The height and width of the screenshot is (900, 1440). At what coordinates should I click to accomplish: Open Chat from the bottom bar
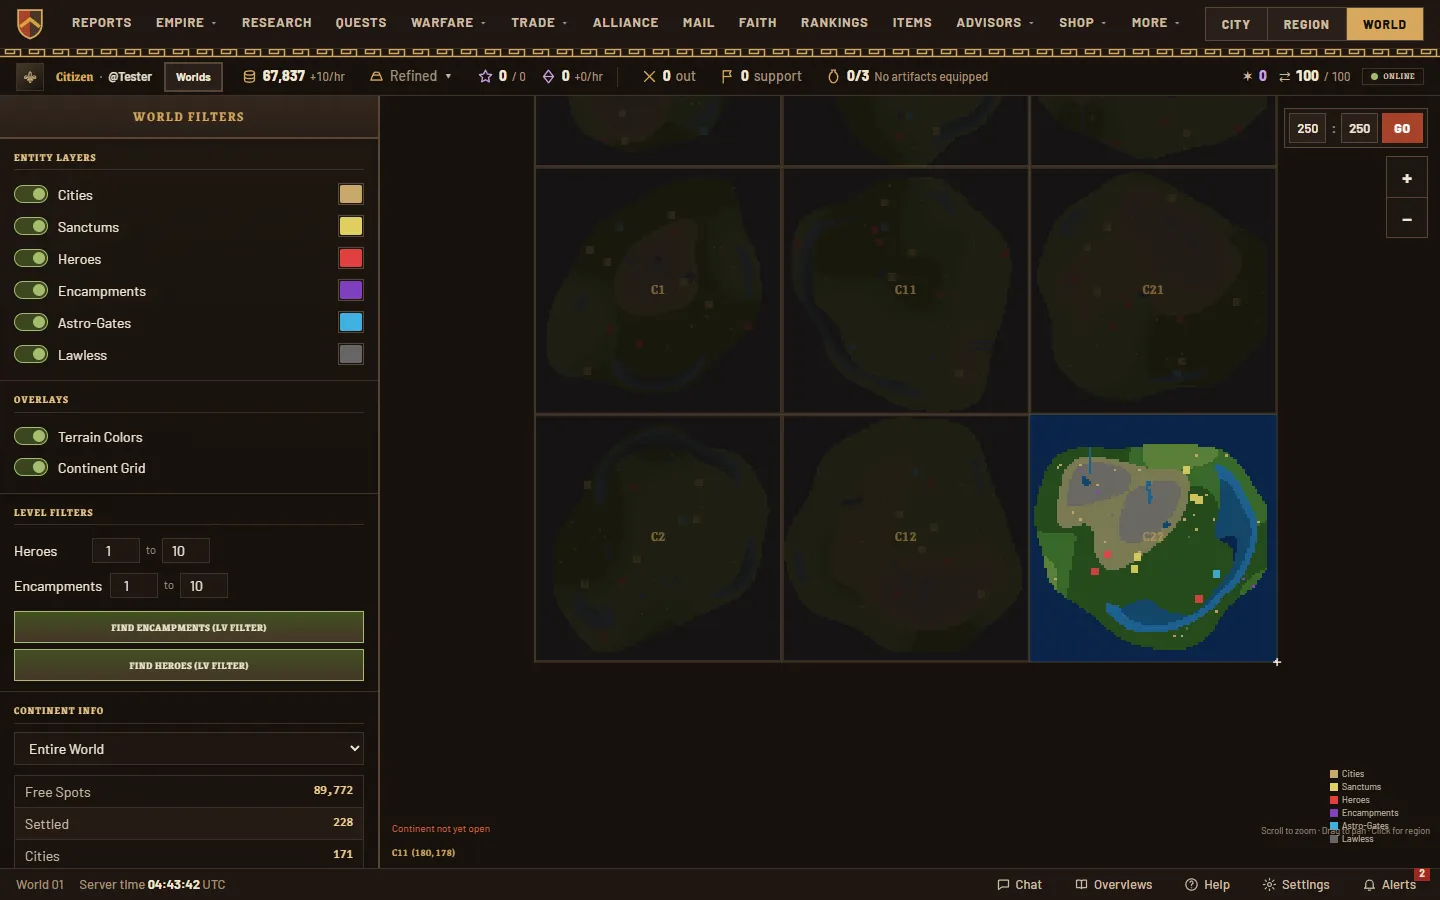tap(1019, 885)
